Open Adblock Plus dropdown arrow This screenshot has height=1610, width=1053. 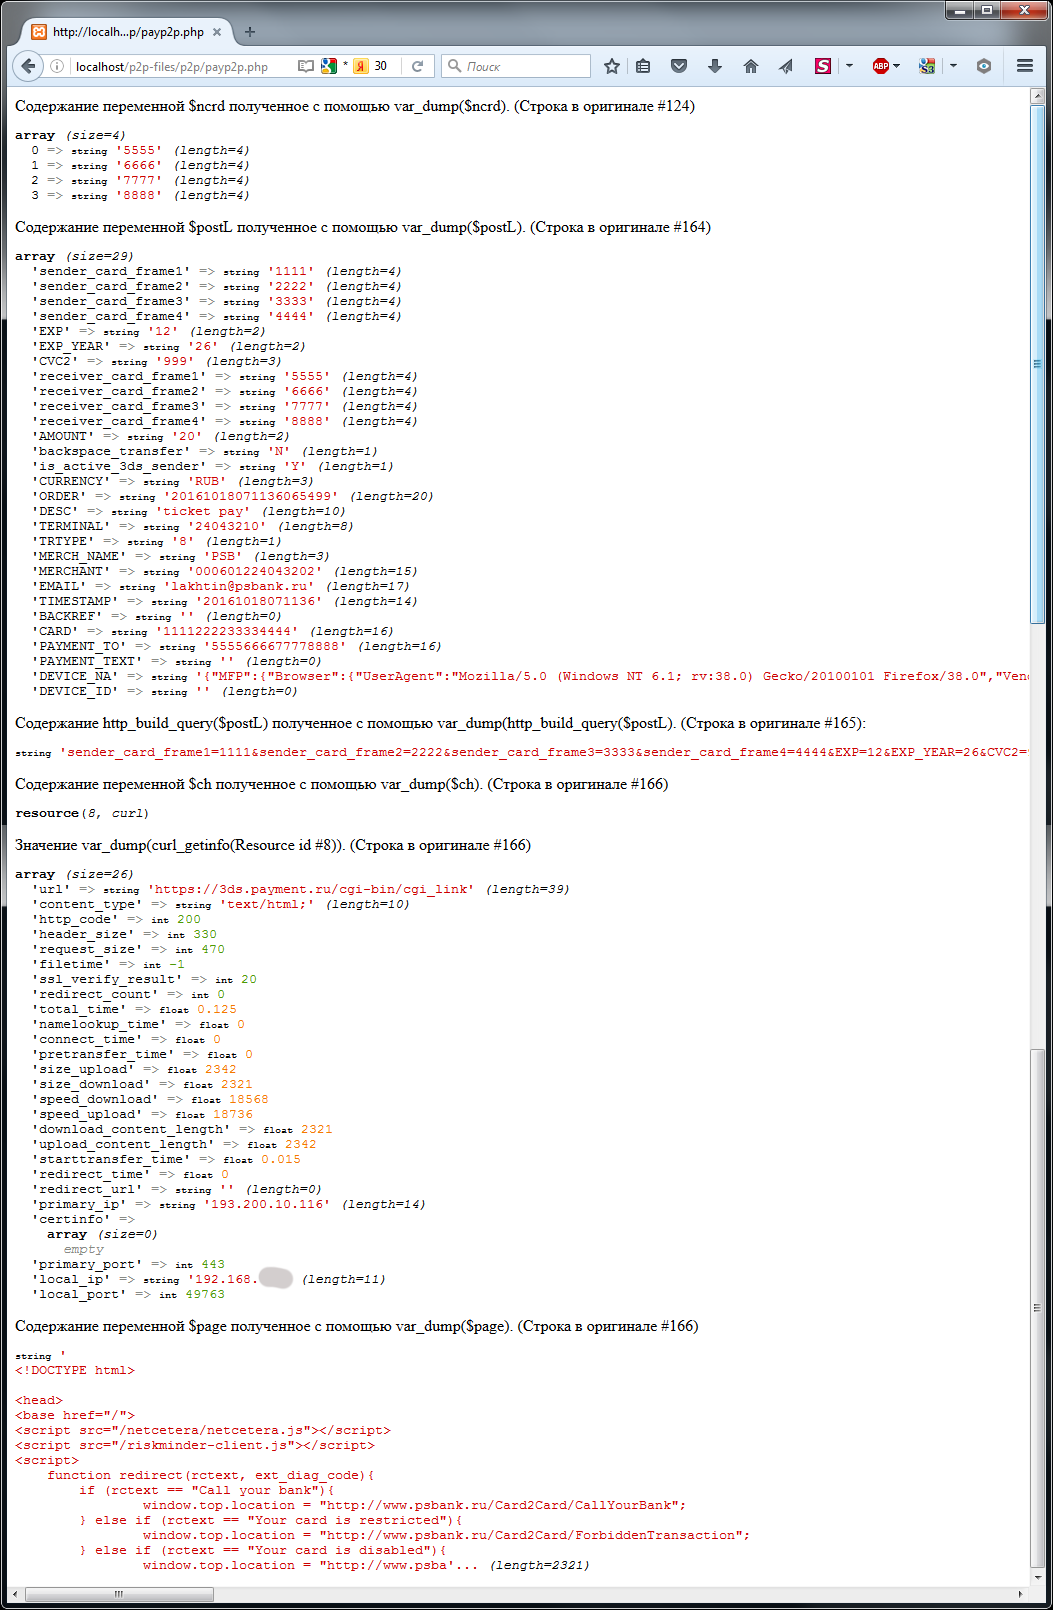coord(896,66)
